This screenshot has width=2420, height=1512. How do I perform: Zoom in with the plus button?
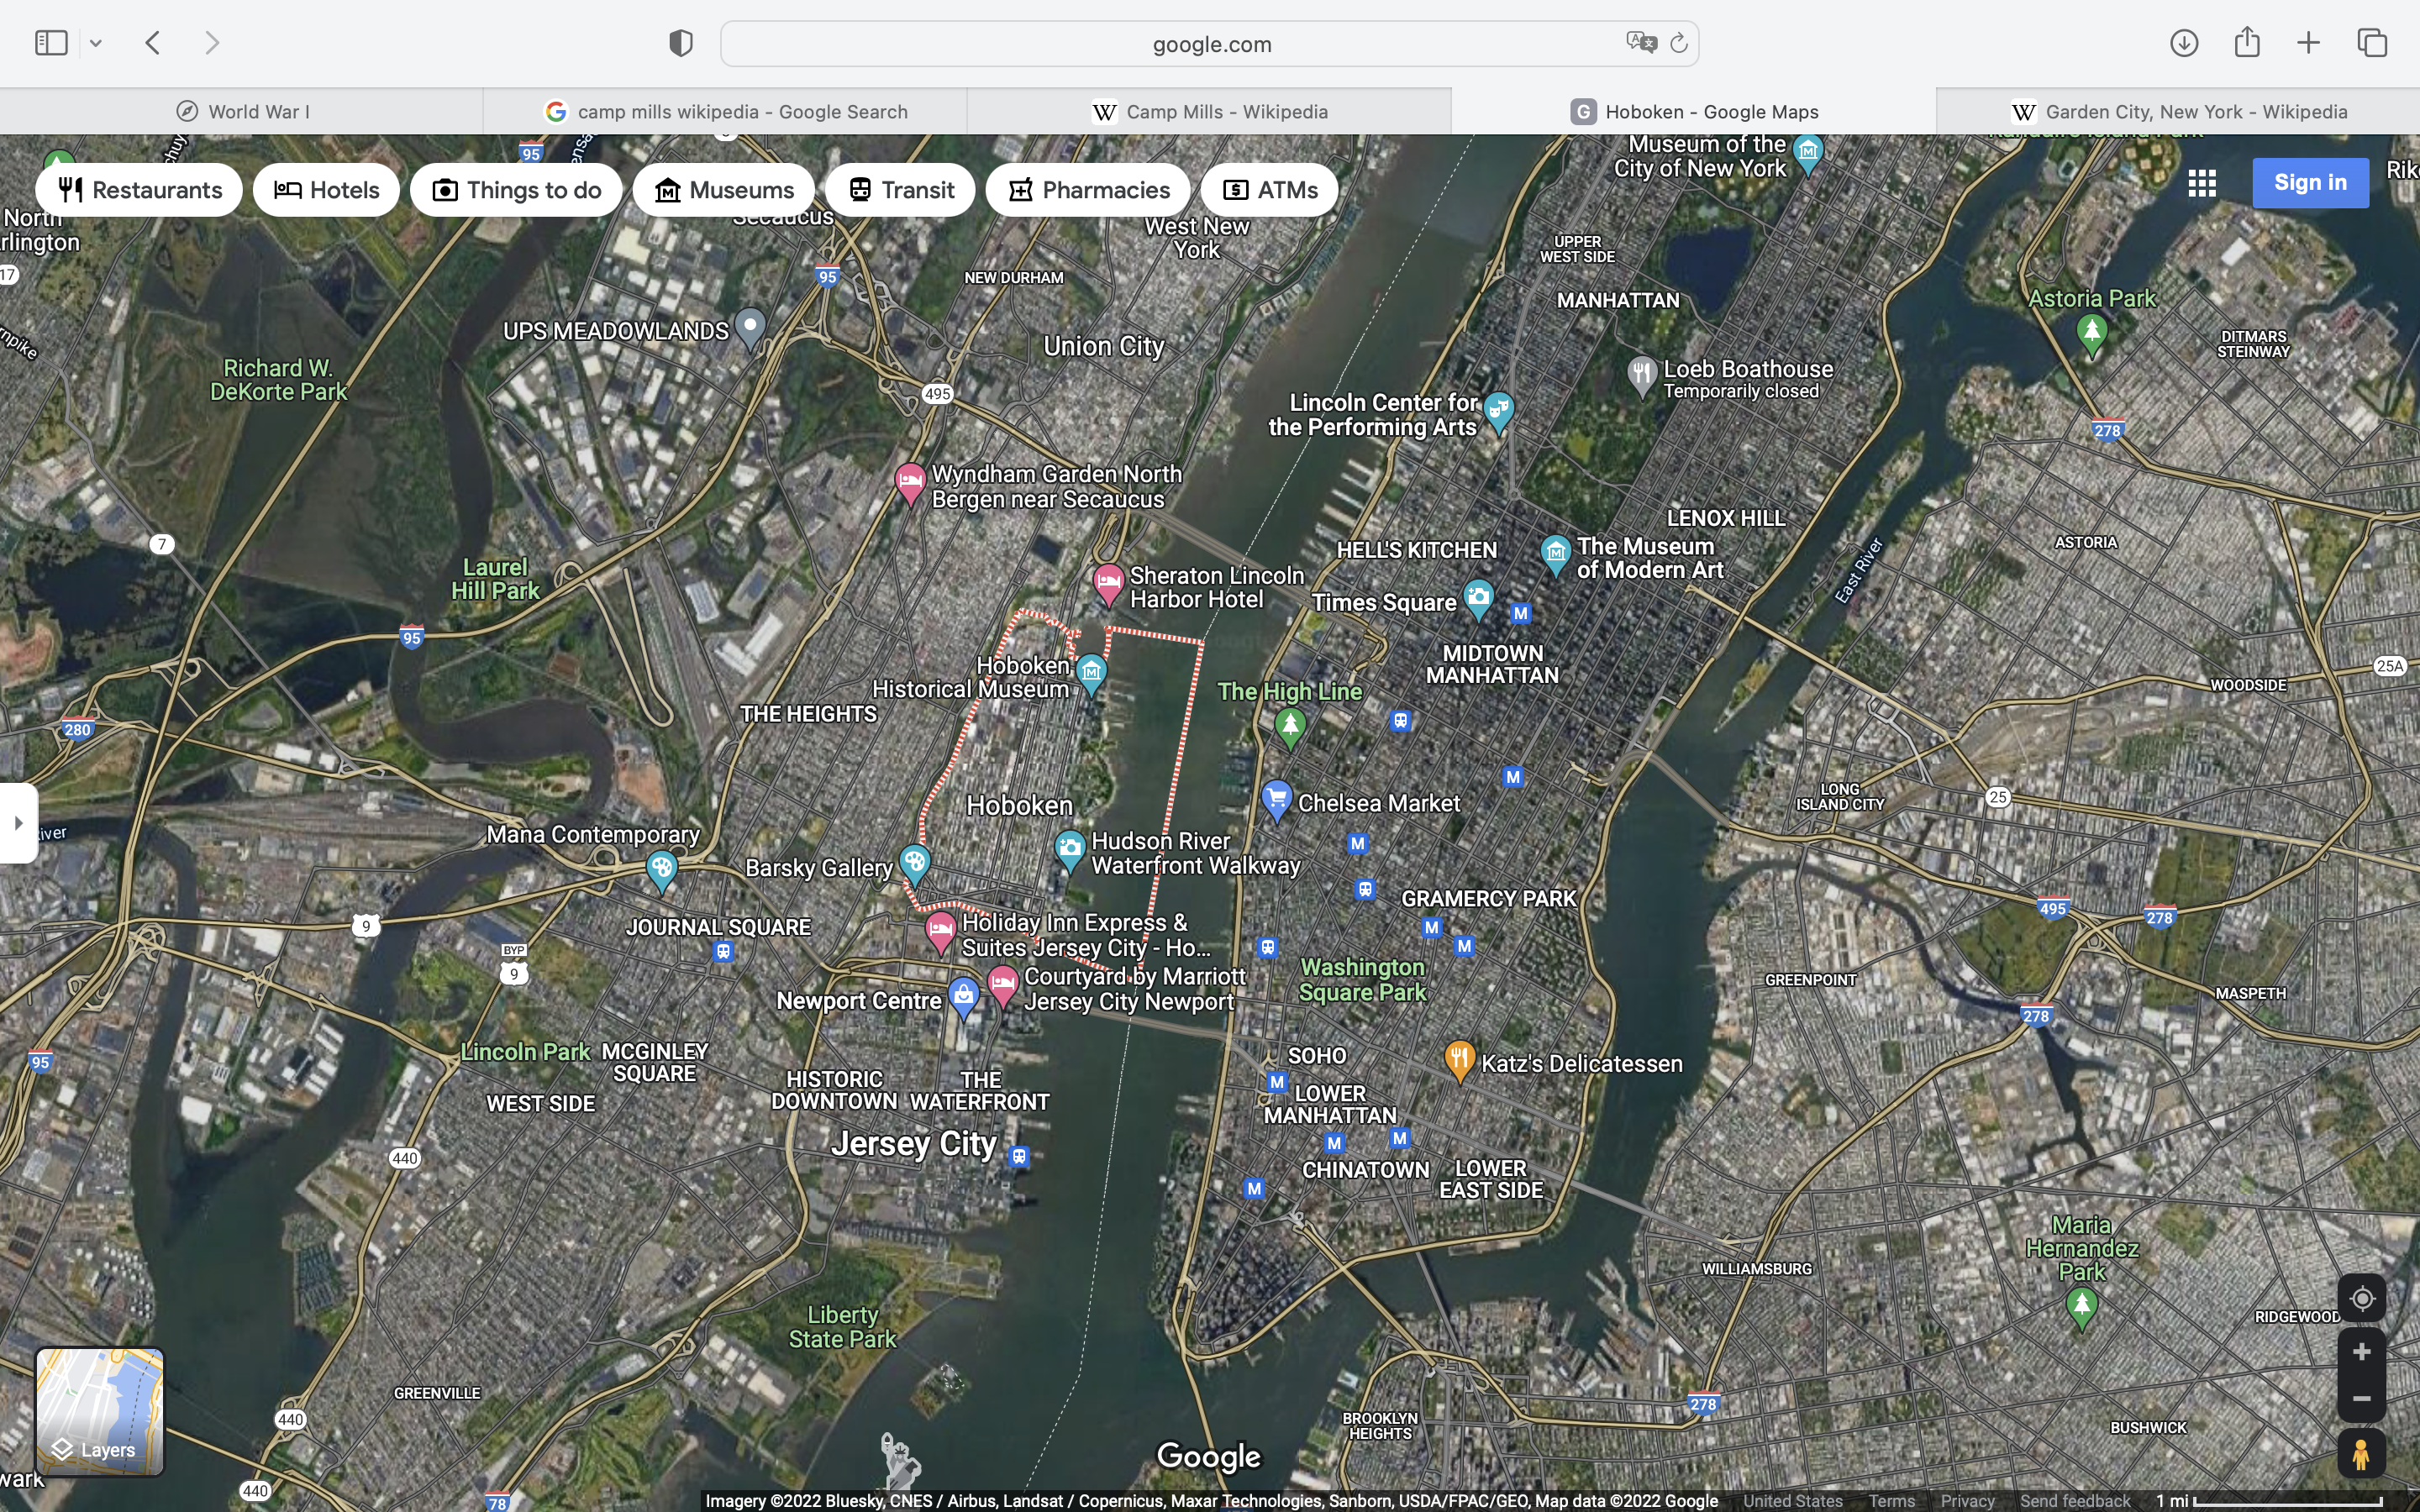click(x=2361, y=1352)
